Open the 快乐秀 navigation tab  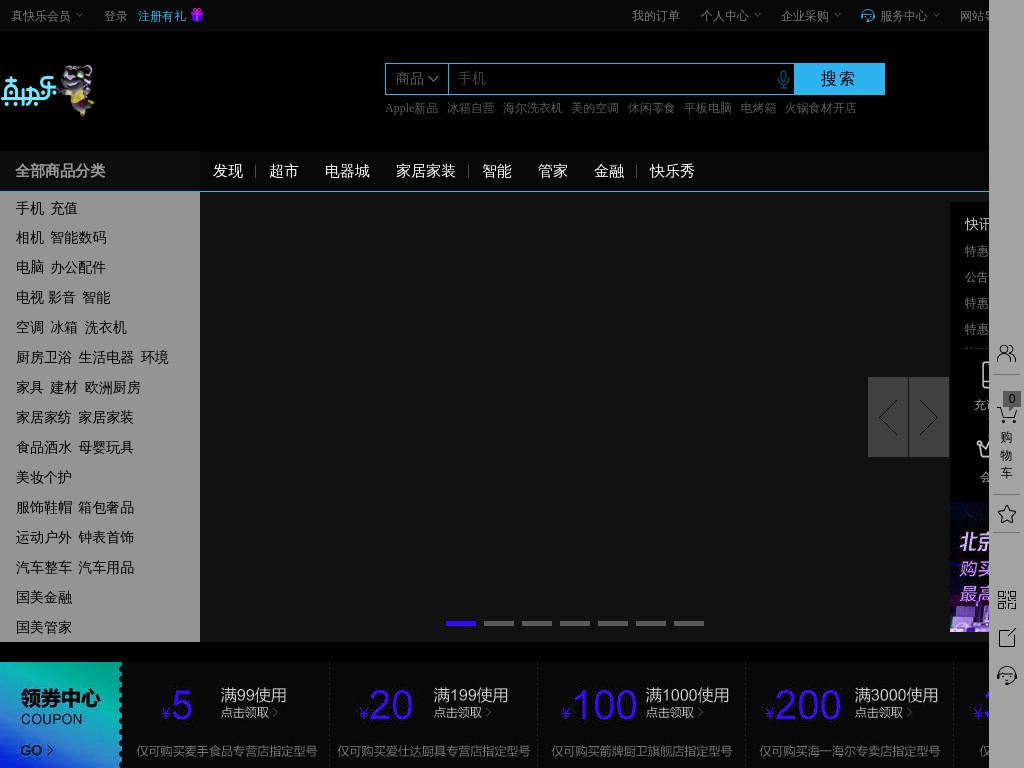672,171
